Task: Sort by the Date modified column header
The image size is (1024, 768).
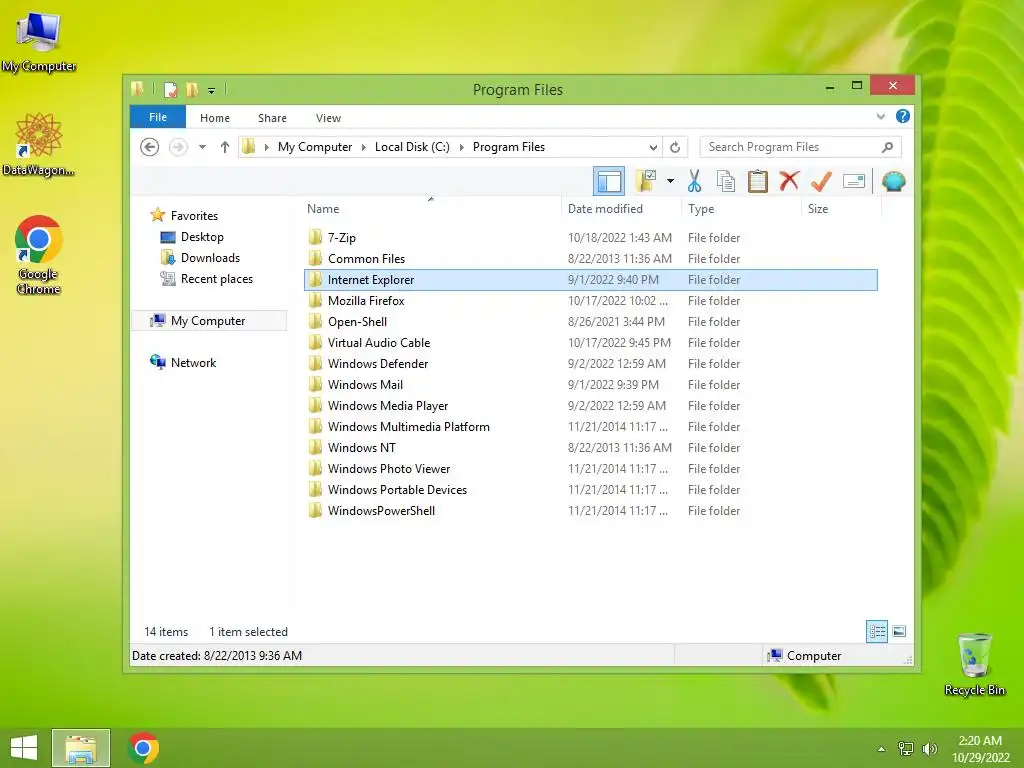Action: 605,208
